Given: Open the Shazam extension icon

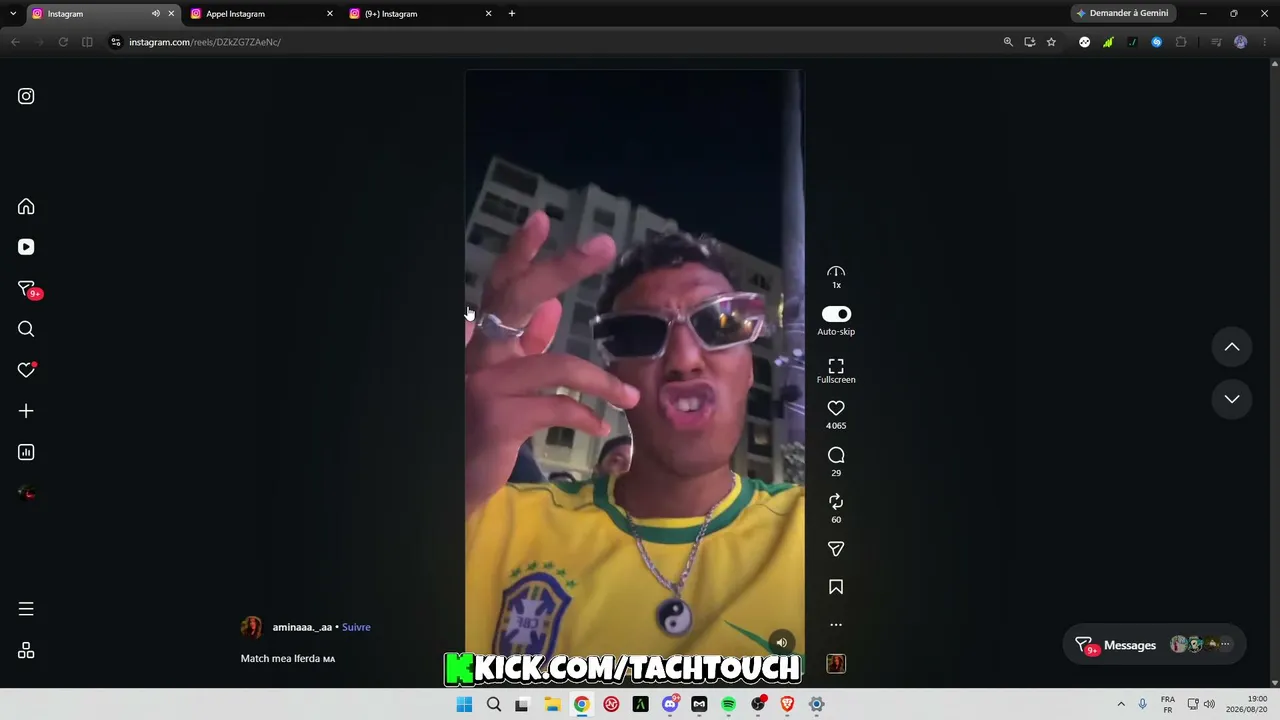Looking at the screenshot, I should 1157,42.
